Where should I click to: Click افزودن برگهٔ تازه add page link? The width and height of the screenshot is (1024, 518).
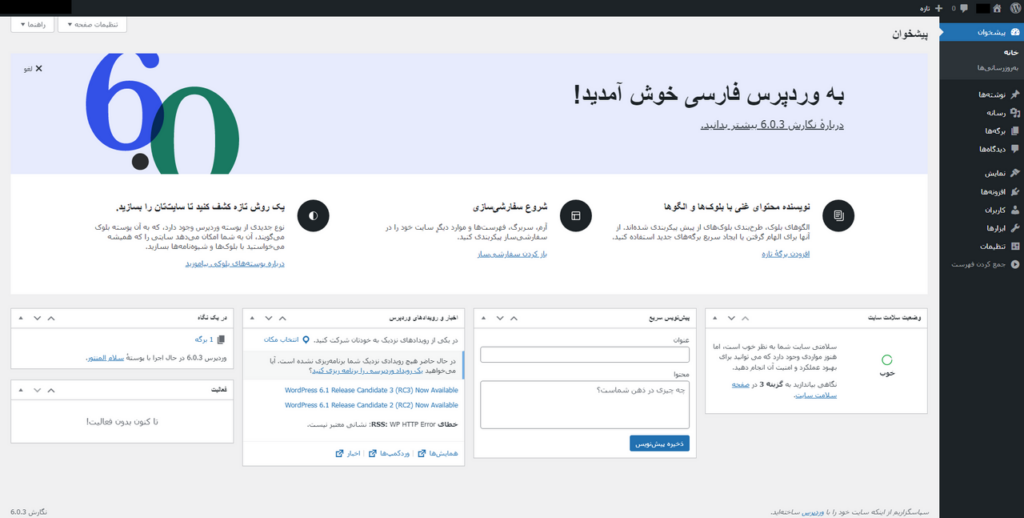click(x=786, y=253)
